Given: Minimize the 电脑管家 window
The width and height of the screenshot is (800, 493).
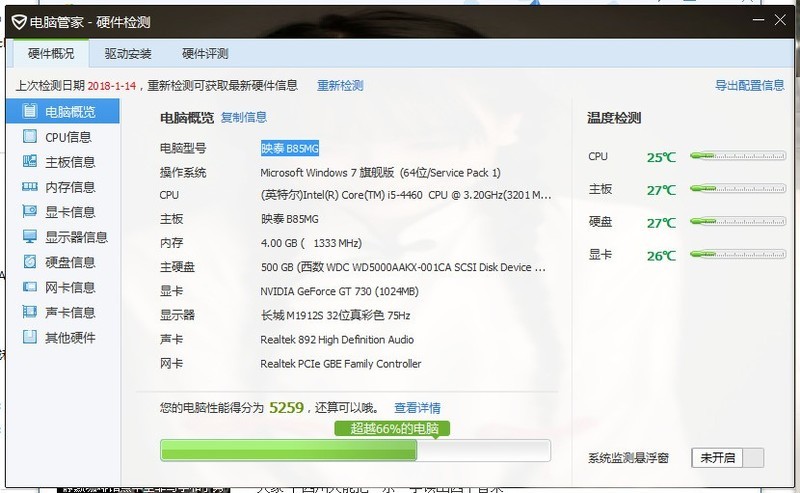Looking at the screenshot, I should pos(759,20).
